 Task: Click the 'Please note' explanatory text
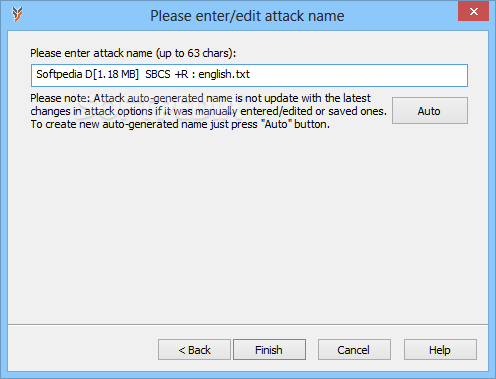[x=209, y=111]
